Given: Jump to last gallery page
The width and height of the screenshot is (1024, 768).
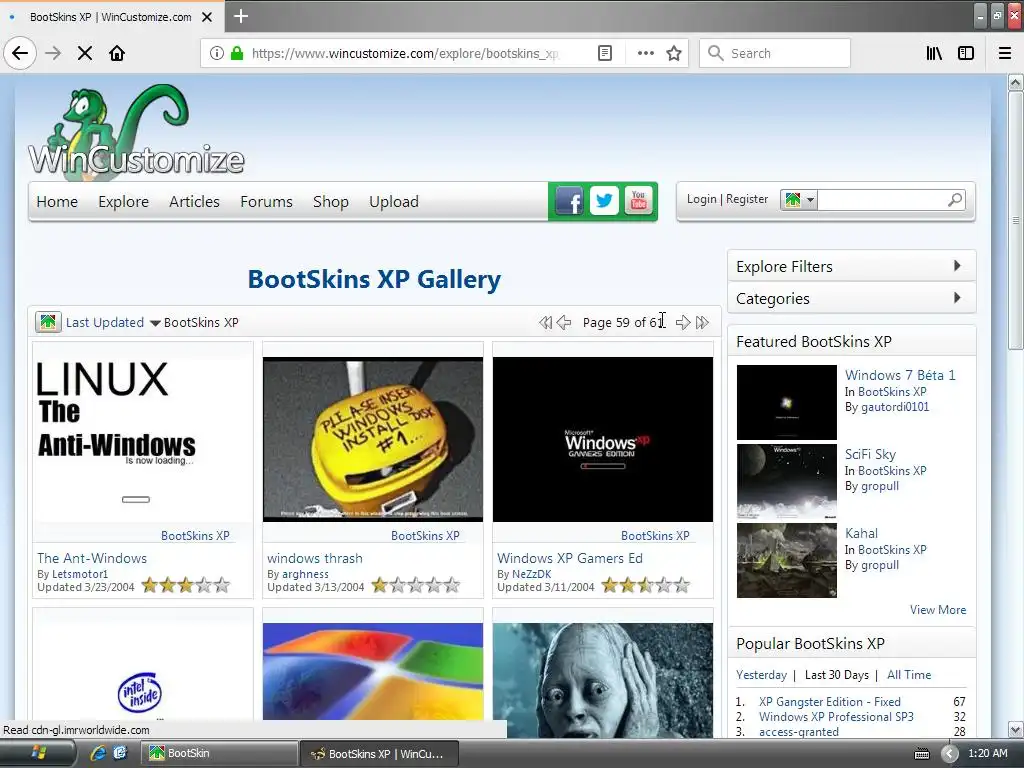Looking at the screenshot, I should tap(702, 323).
